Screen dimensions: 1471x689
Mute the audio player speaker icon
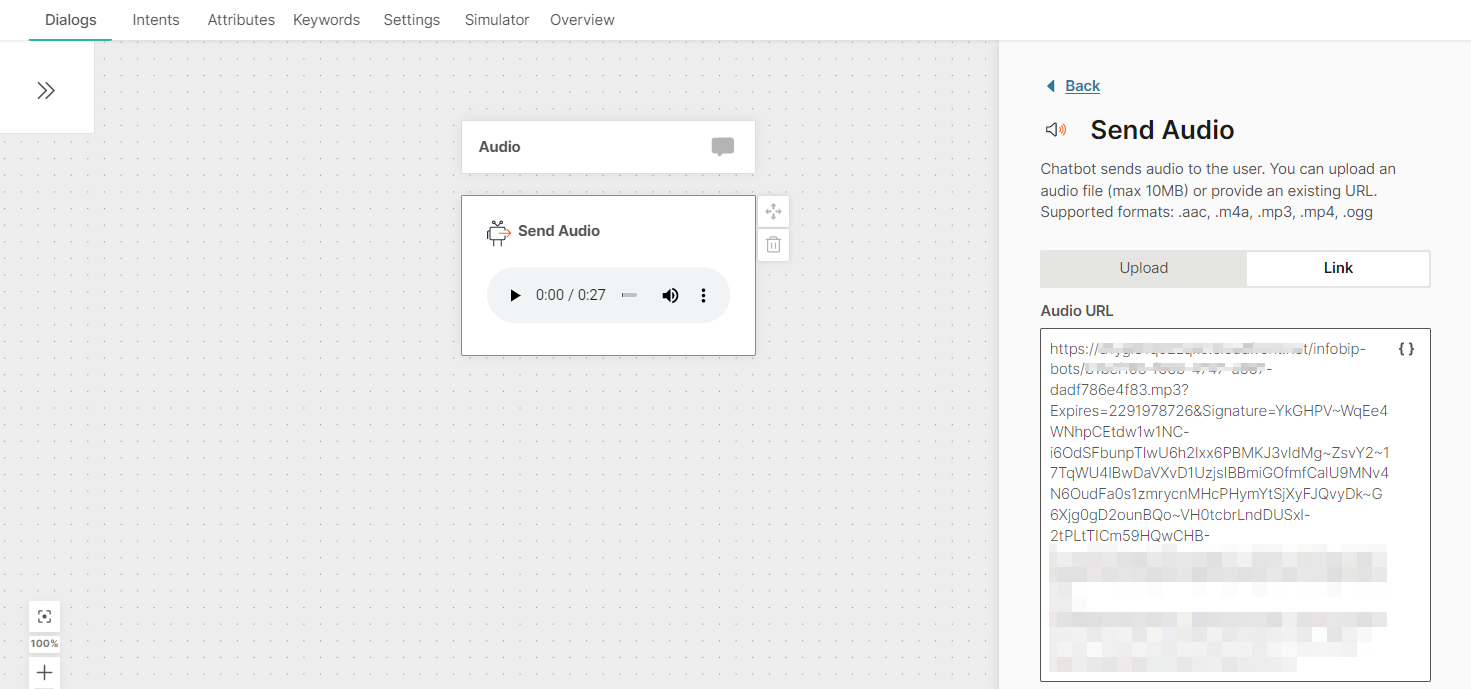(670, 295)
